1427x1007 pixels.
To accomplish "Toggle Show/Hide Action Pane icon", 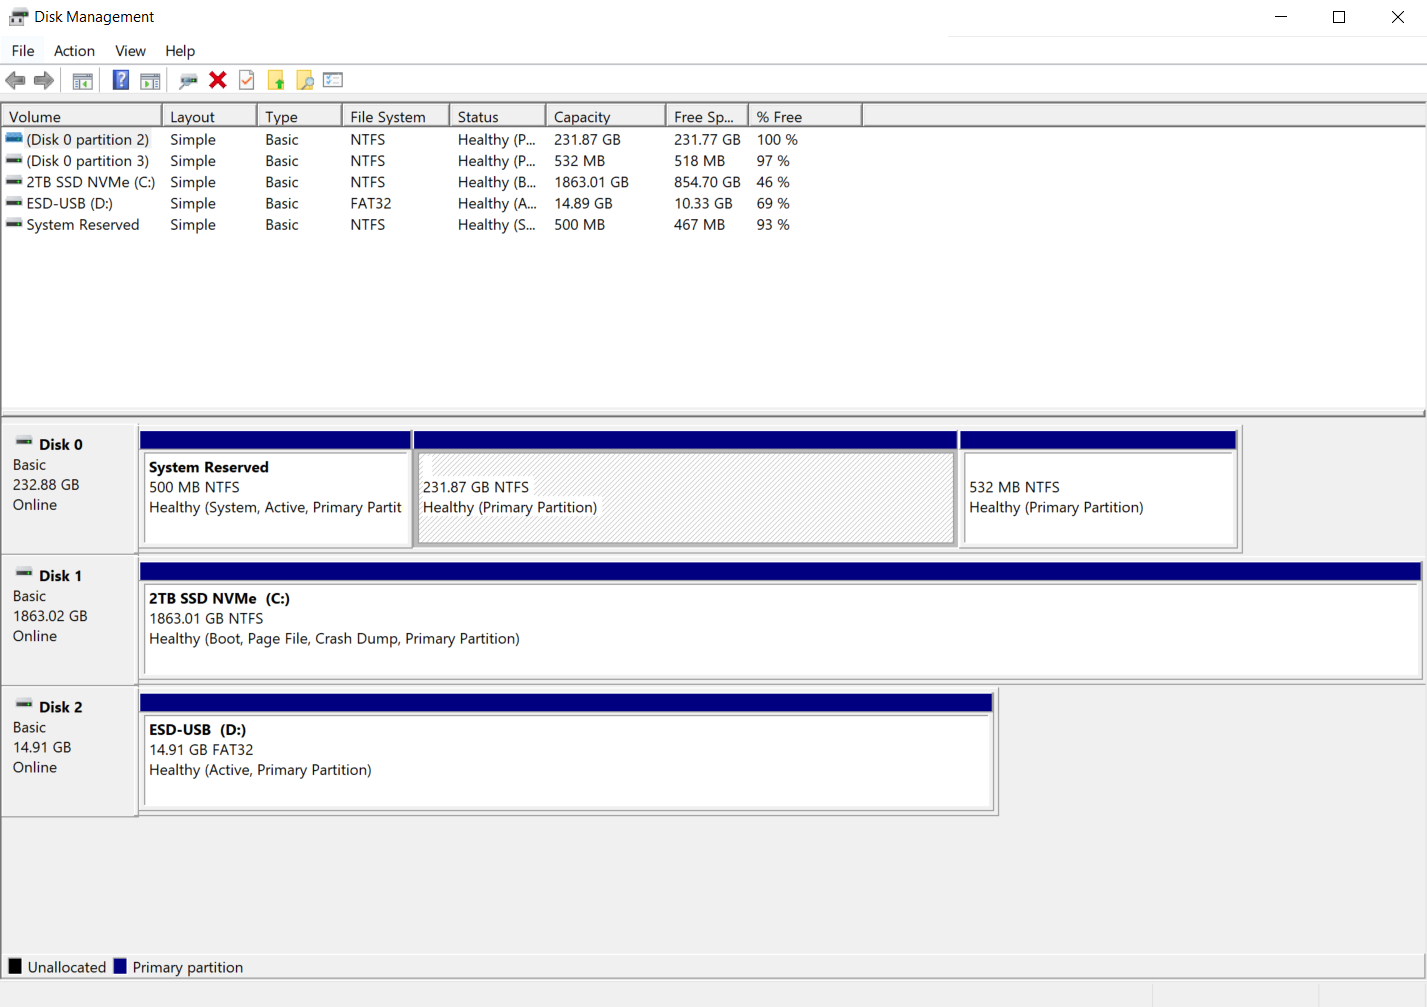I will pyautogui.click(x=150, y=80).
